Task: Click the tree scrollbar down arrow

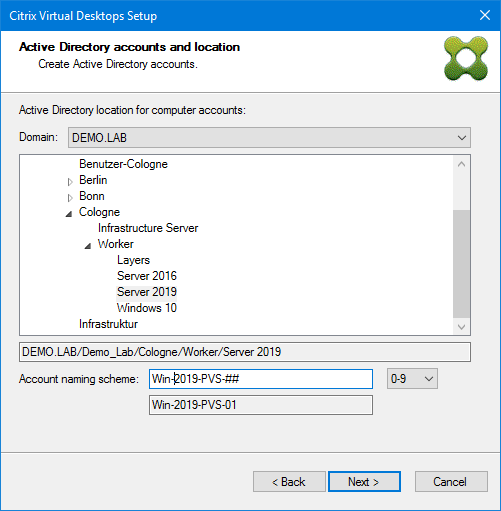Action: coord(462,327)
